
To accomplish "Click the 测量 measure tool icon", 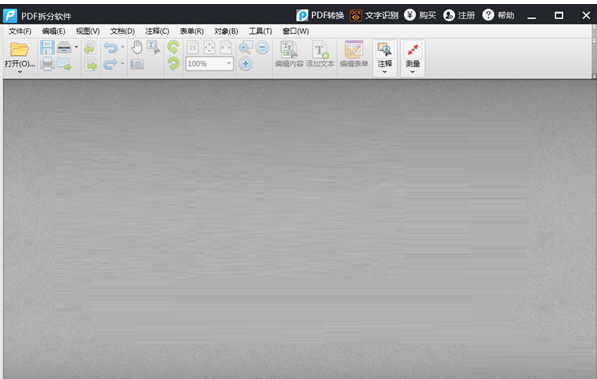I will pyautogui.click(x=413, y=50).
